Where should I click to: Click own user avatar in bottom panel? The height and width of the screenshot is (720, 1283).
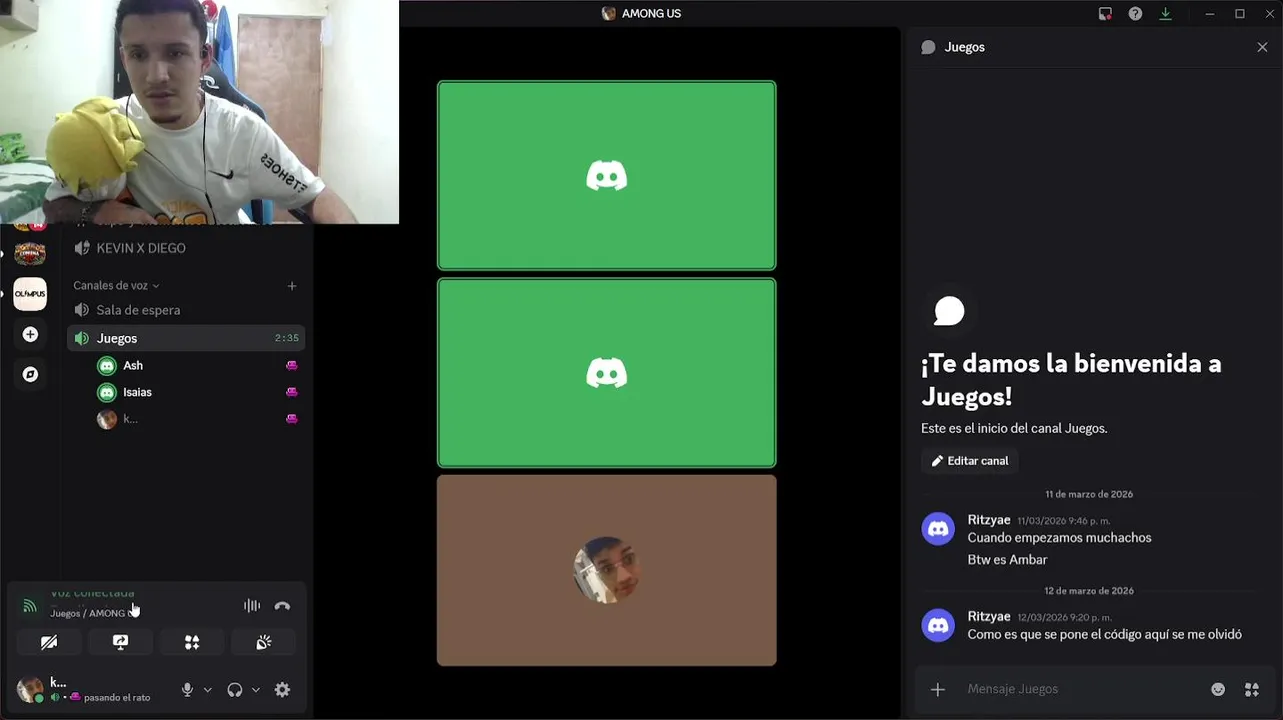30,689
